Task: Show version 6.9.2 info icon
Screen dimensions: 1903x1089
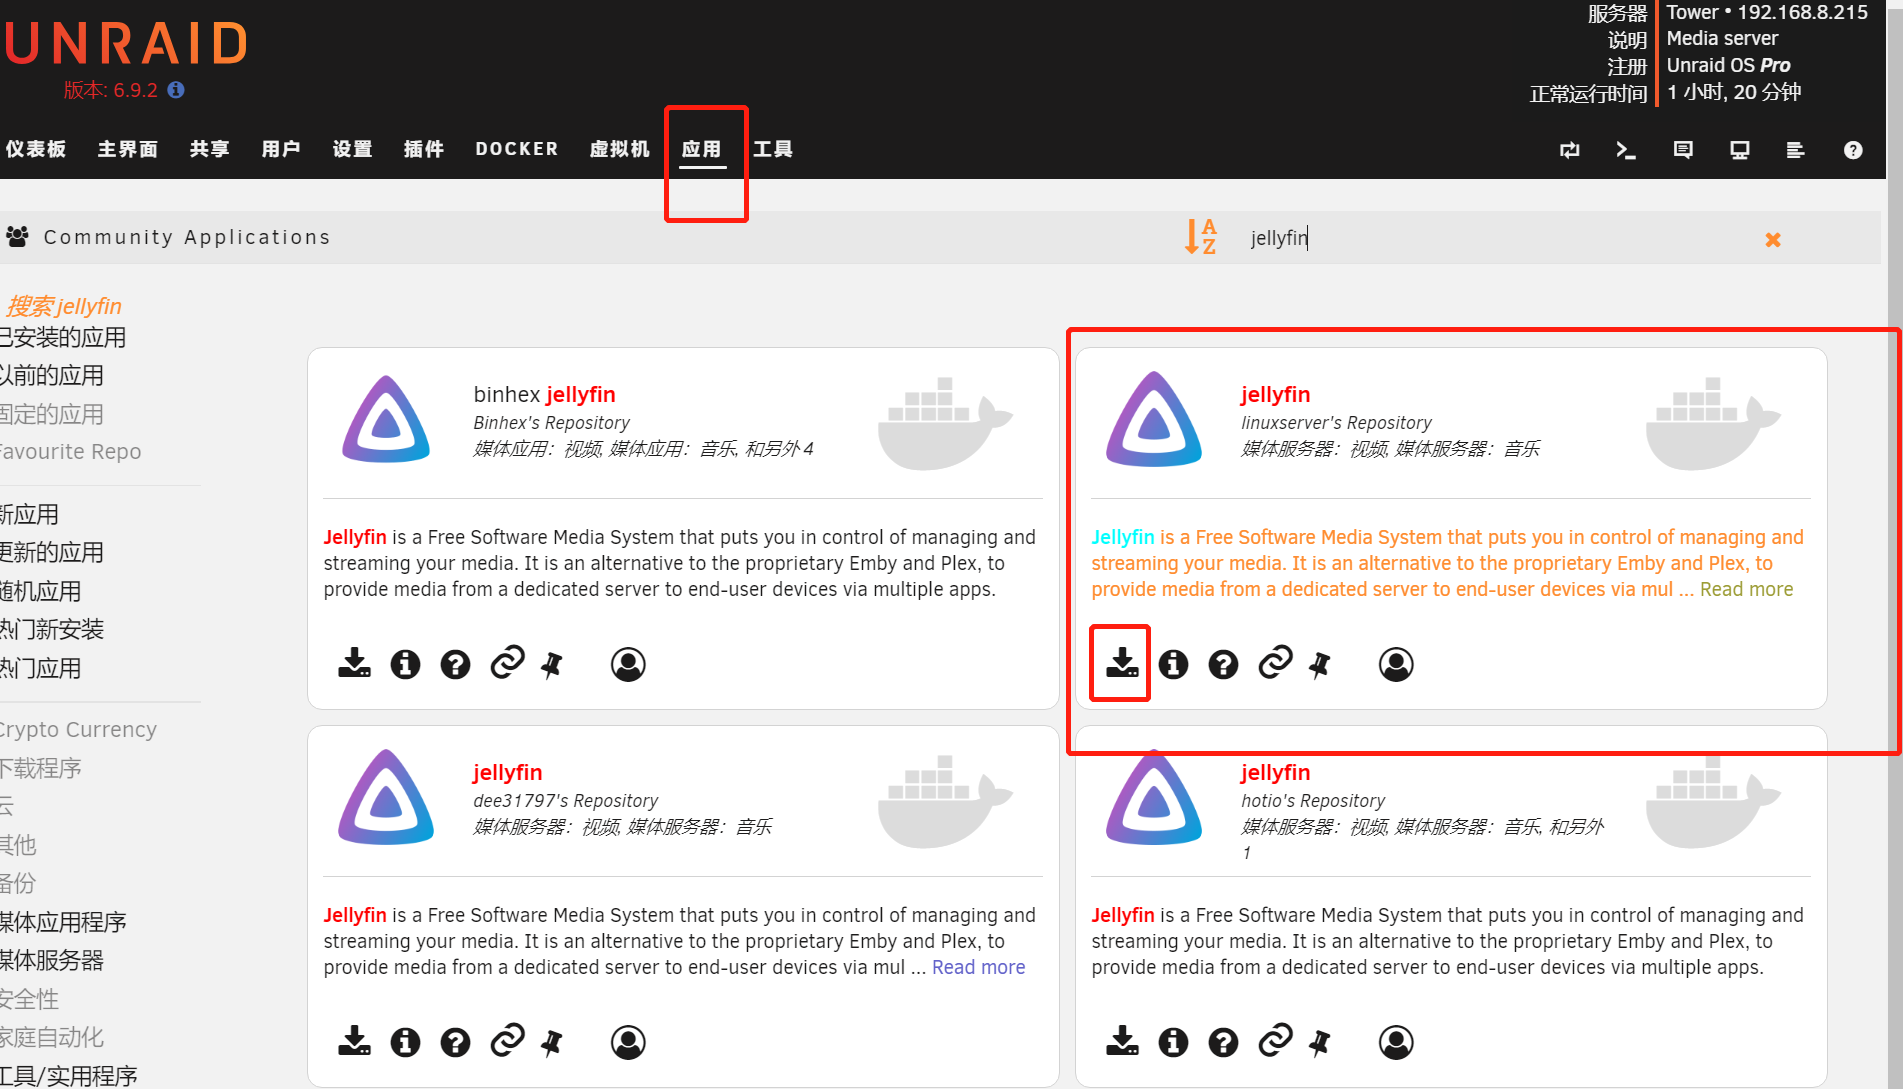Action: click(x=176, y=90)
